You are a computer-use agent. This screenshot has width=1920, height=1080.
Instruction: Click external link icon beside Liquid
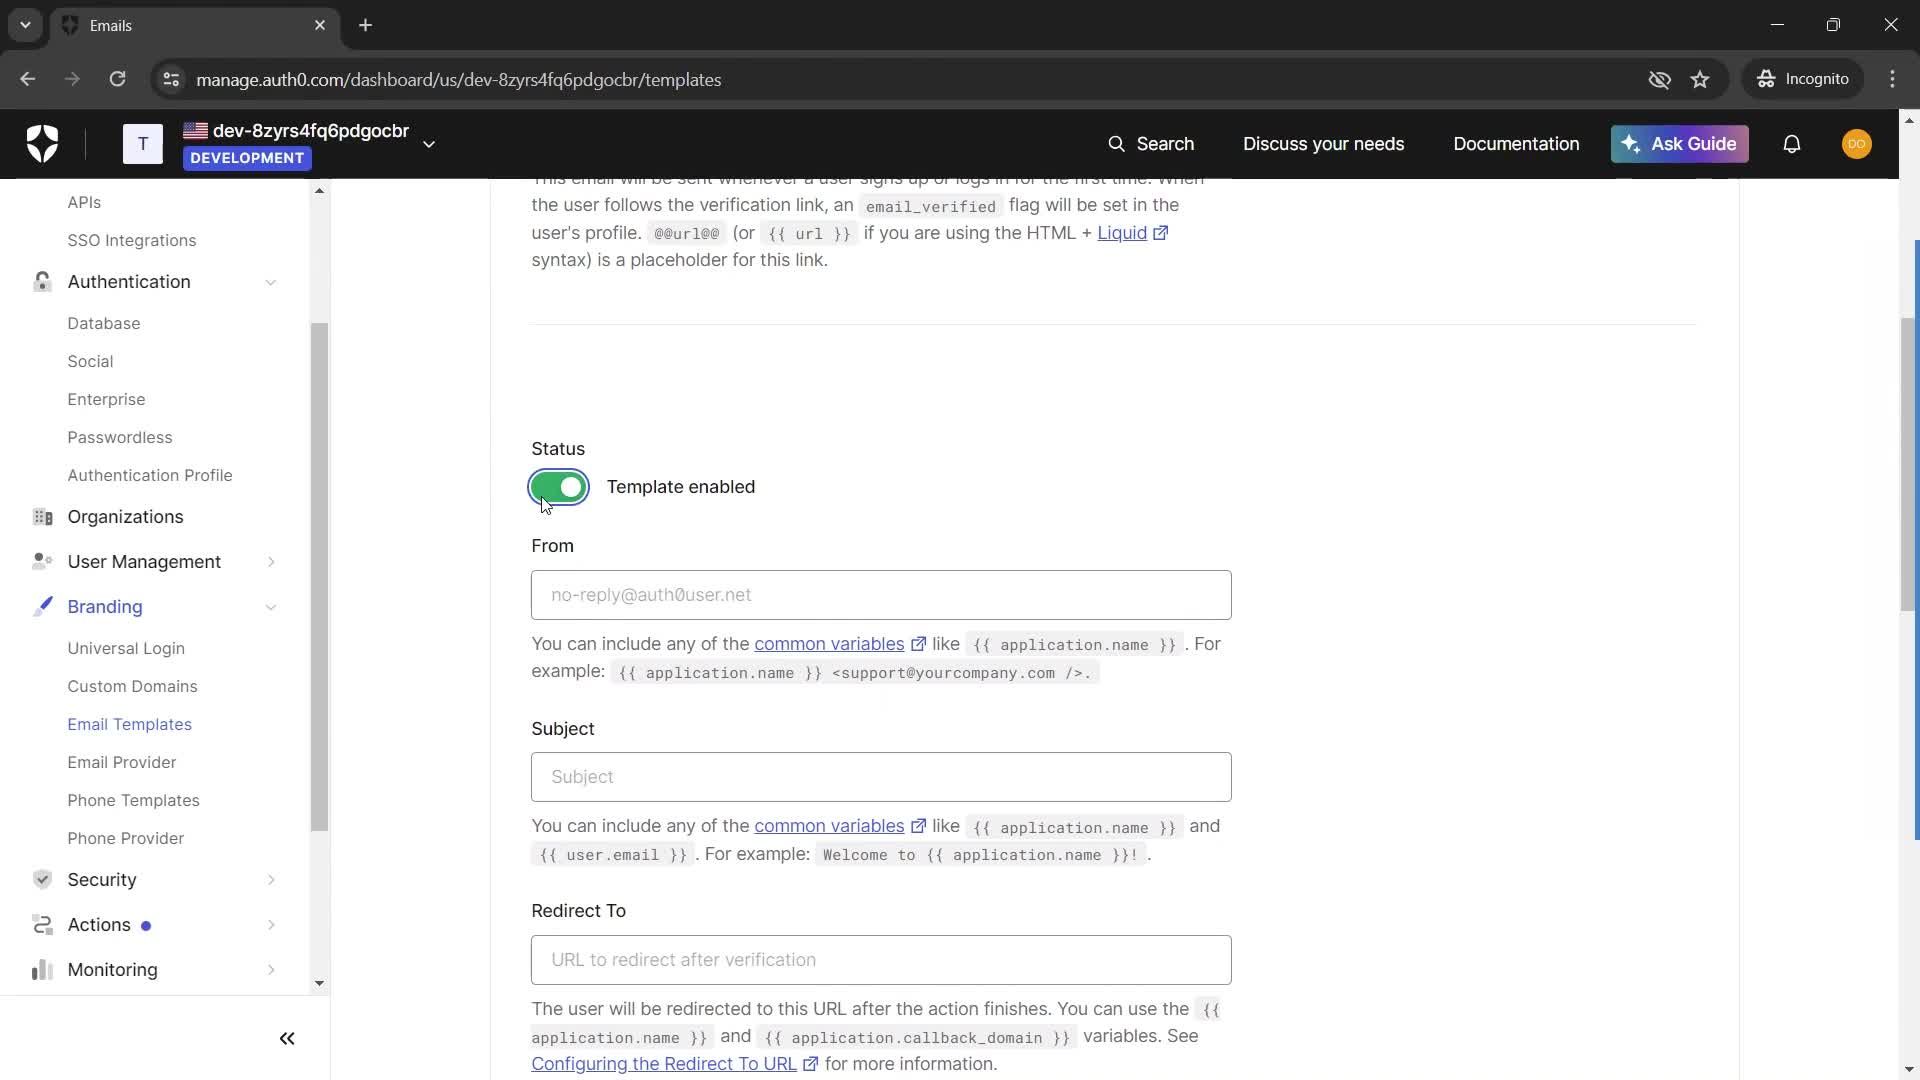1161,233
